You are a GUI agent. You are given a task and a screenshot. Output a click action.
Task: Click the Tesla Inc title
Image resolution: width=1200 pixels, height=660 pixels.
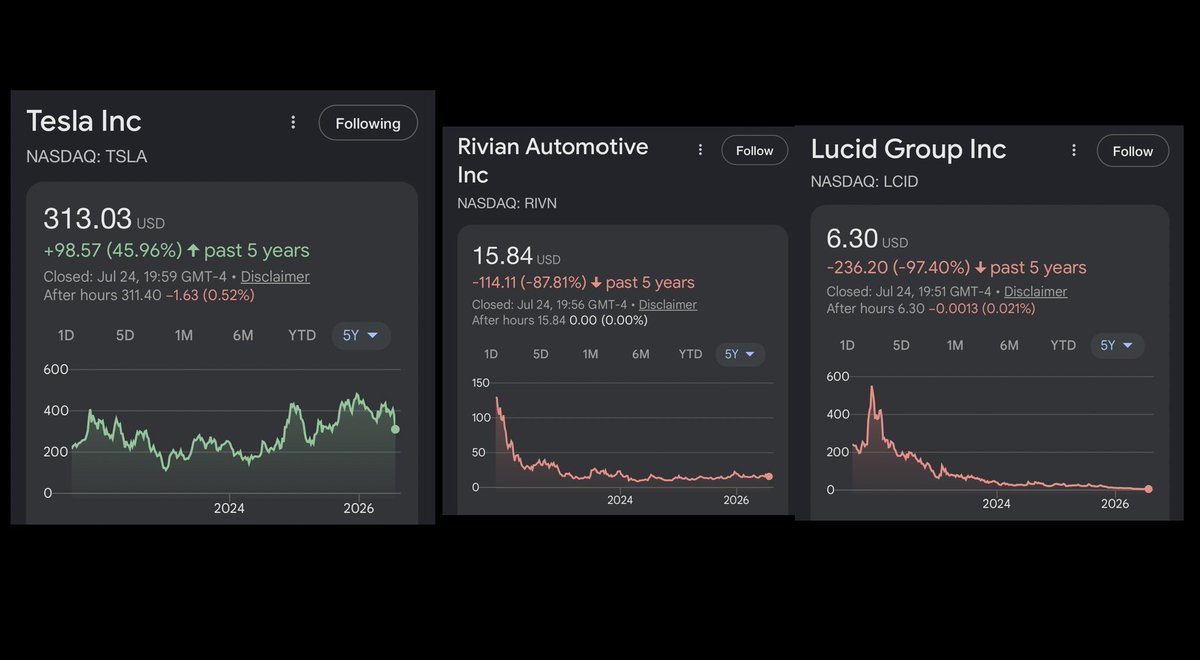[84, 121]
